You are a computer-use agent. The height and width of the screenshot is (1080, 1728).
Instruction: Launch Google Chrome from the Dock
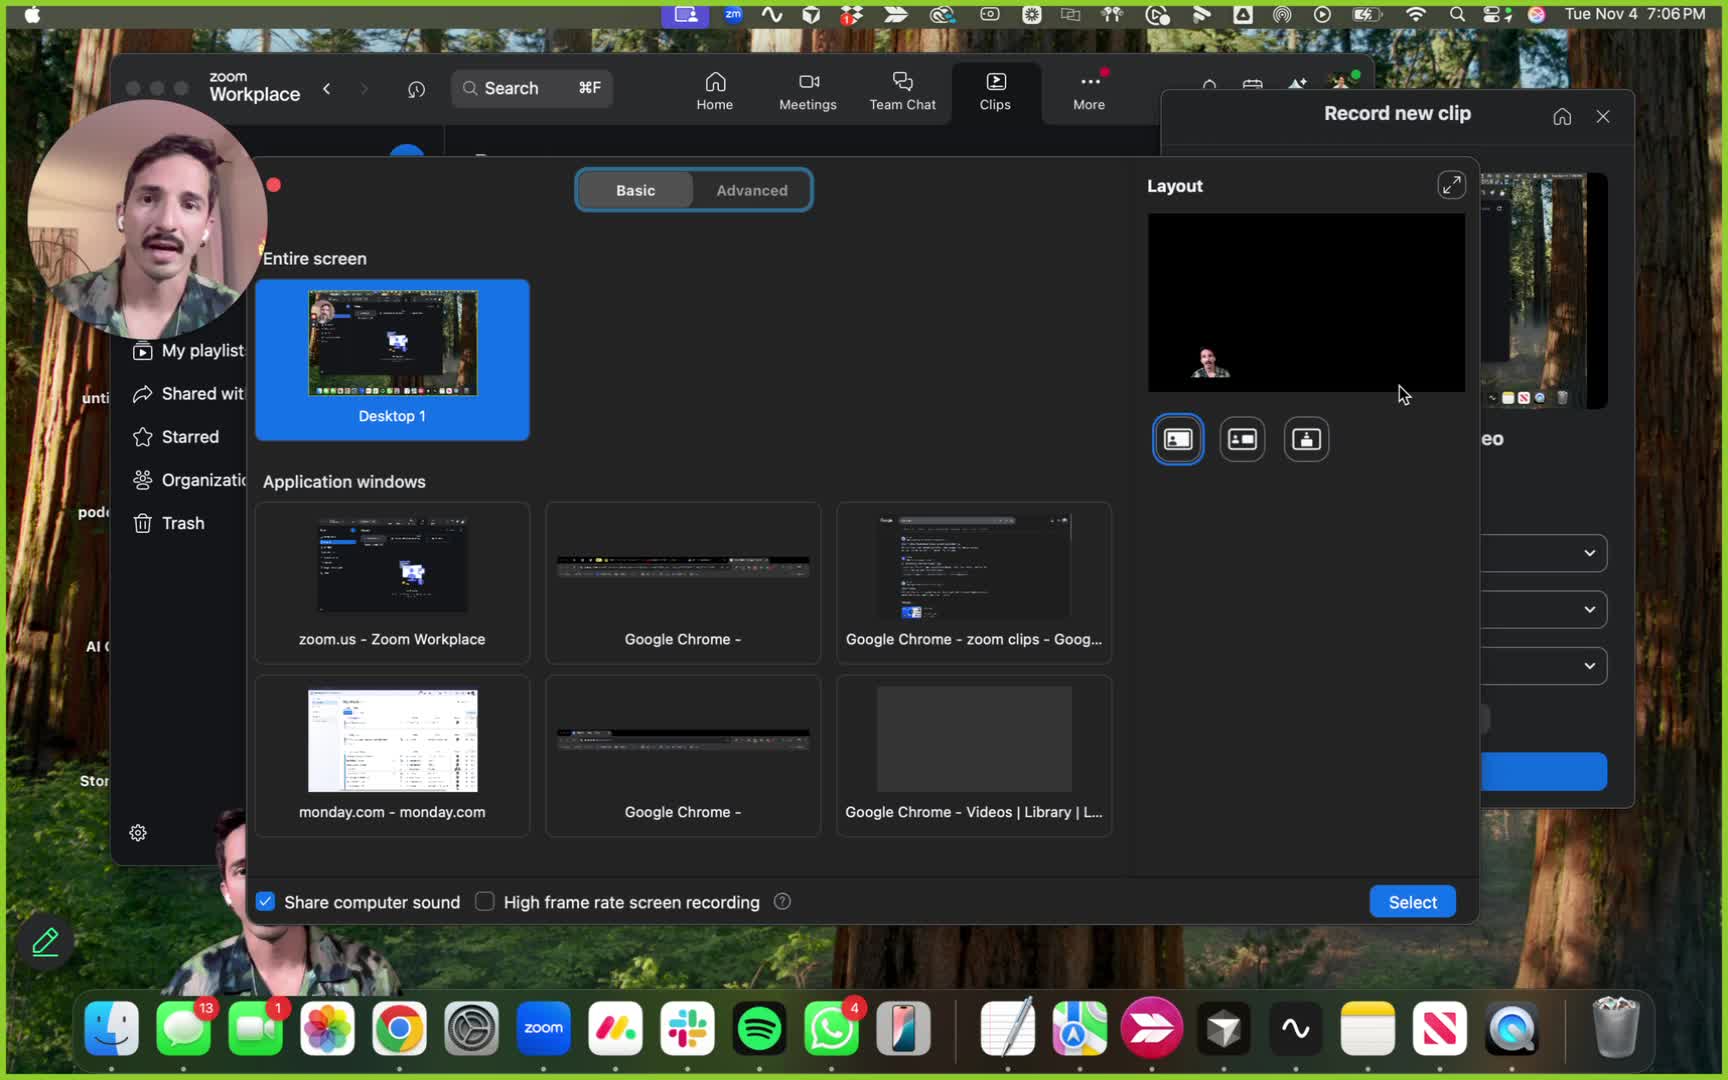tap(399, 1028)
